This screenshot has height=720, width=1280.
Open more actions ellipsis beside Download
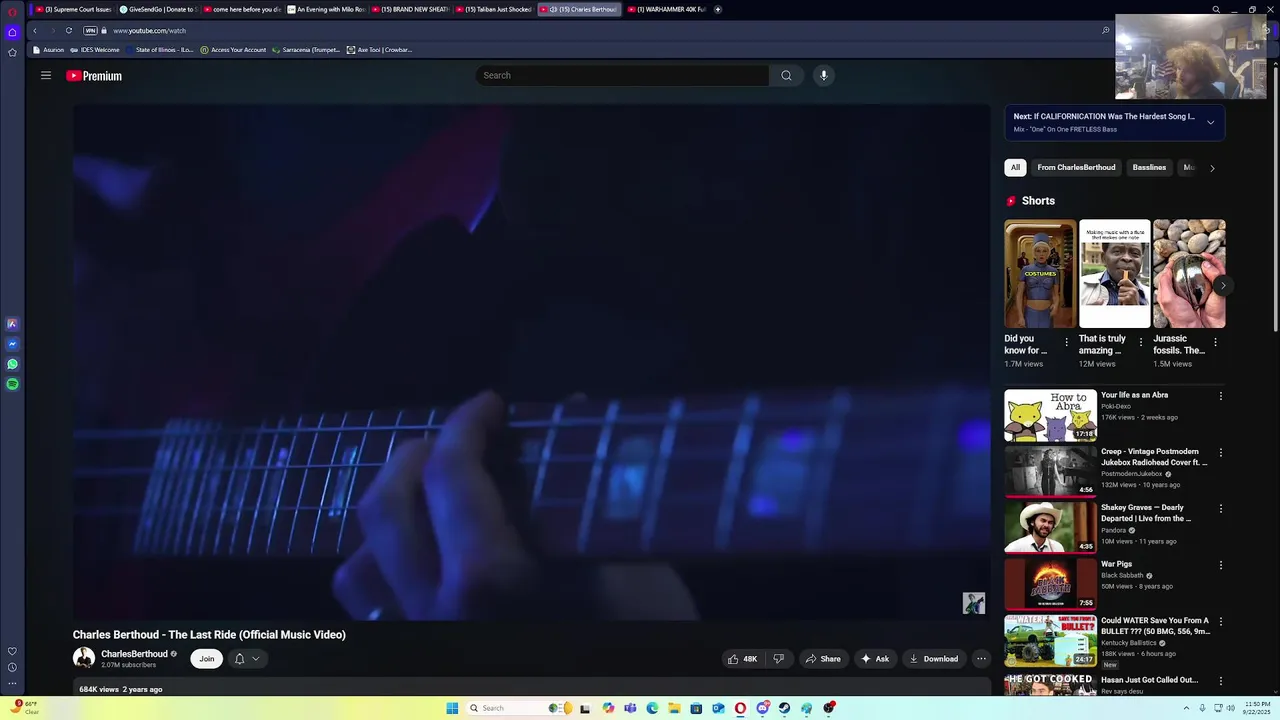pos(981,659)
